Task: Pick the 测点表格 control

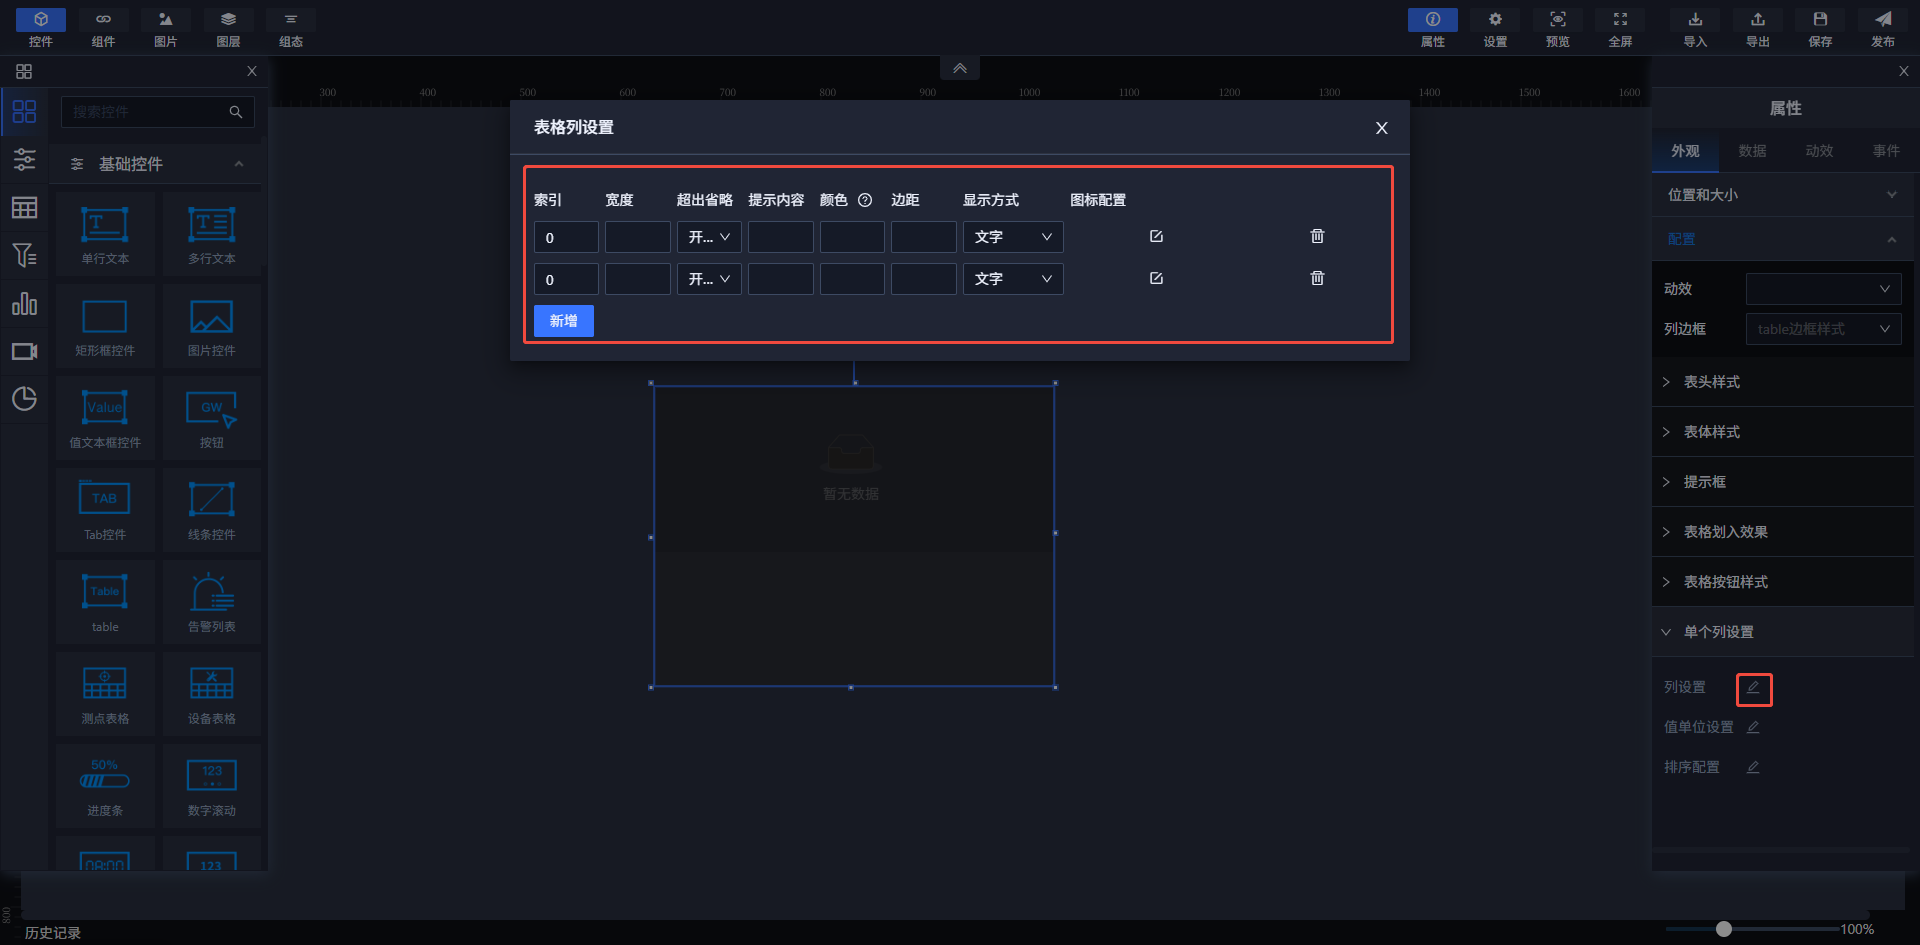Action: point(105,694)
